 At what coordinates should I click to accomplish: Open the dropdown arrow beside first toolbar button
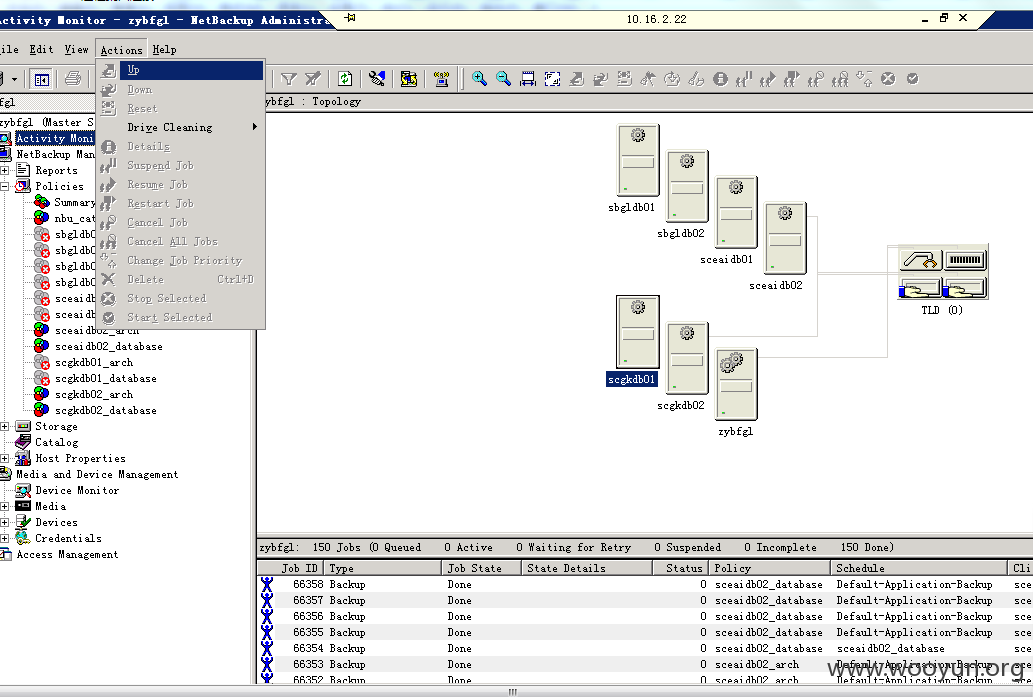point(14,80)
